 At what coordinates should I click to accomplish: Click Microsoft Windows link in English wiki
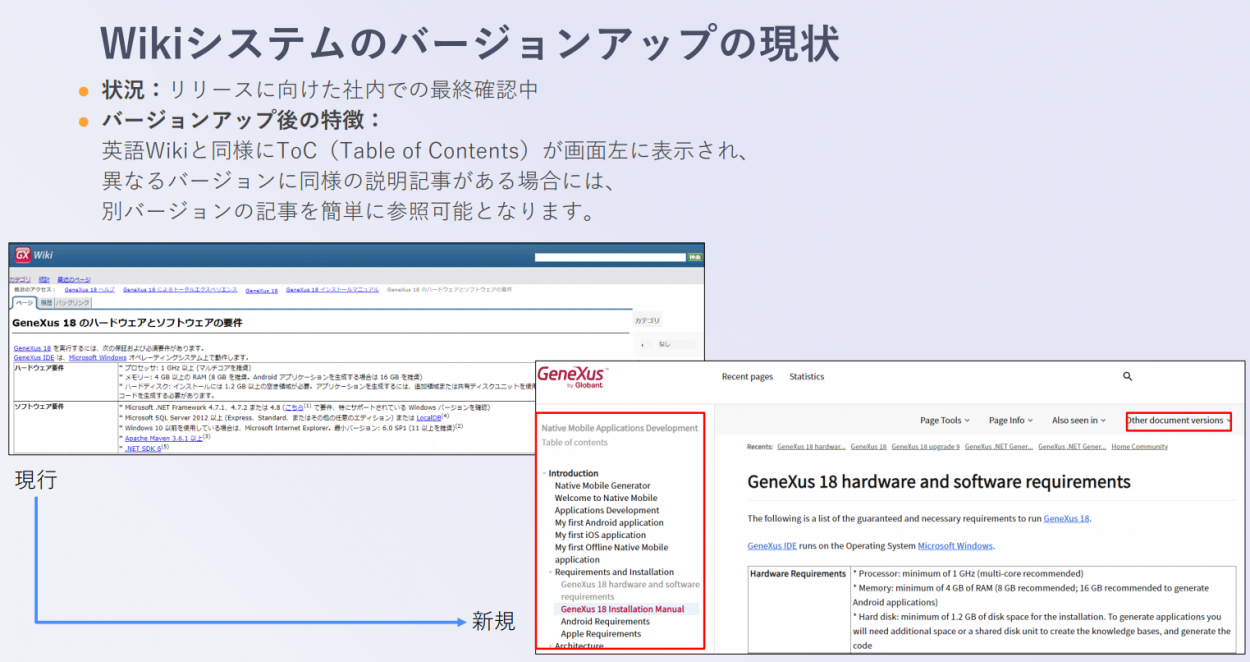pyautogui.click(x=955, y=546)
